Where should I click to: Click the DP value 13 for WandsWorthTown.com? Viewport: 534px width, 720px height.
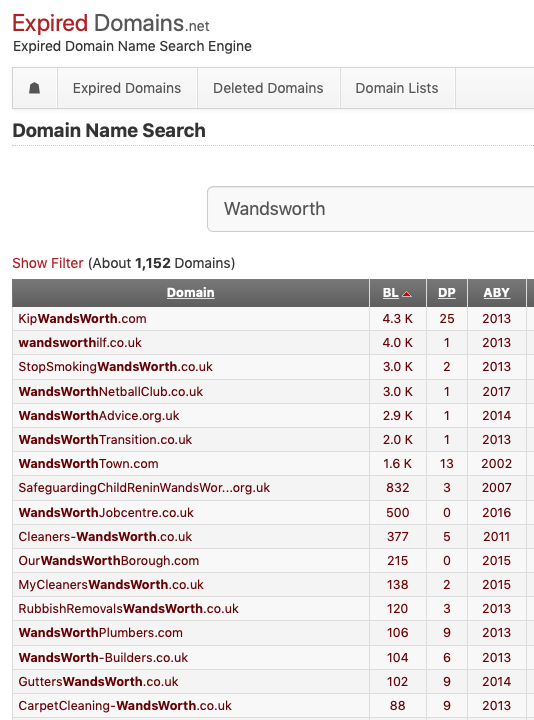[447, 464]
